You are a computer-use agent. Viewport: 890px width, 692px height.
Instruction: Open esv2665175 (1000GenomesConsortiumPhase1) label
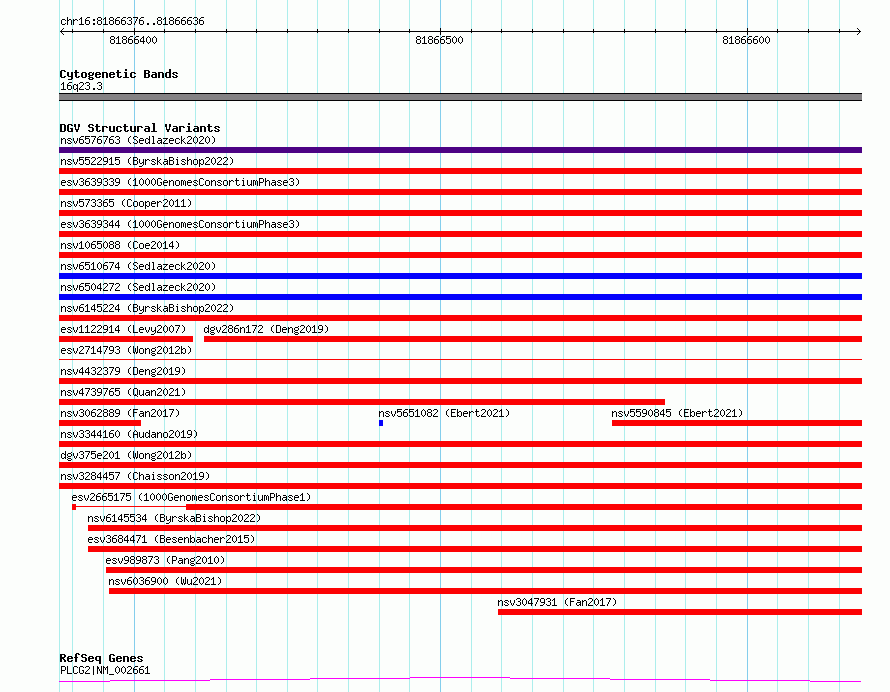(191, 497)
